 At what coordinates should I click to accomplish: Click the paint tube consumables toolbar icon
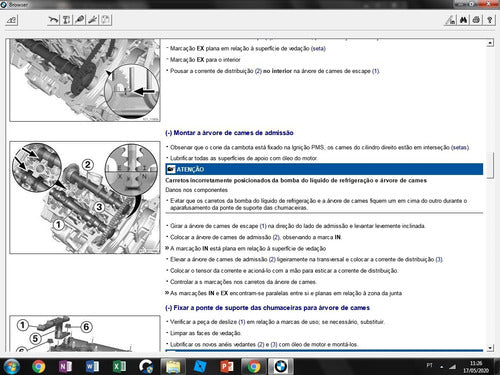79,20
